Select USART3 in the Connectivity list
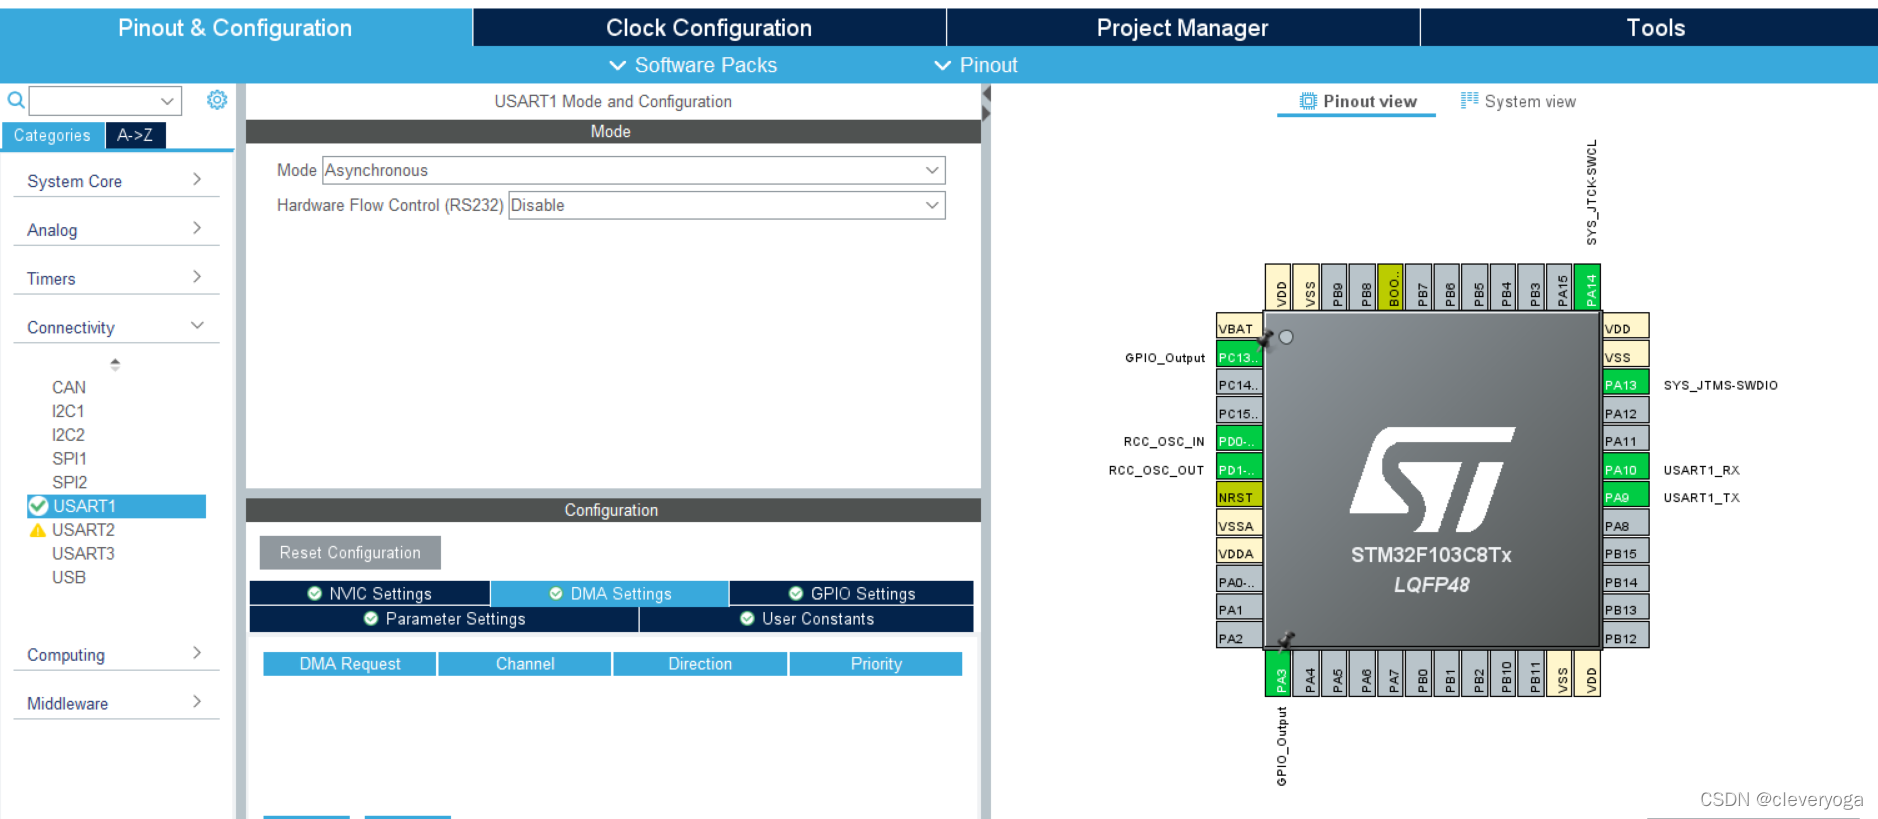Image resolution: width=1878 pixels, height=819 pixels. point(83,553)
